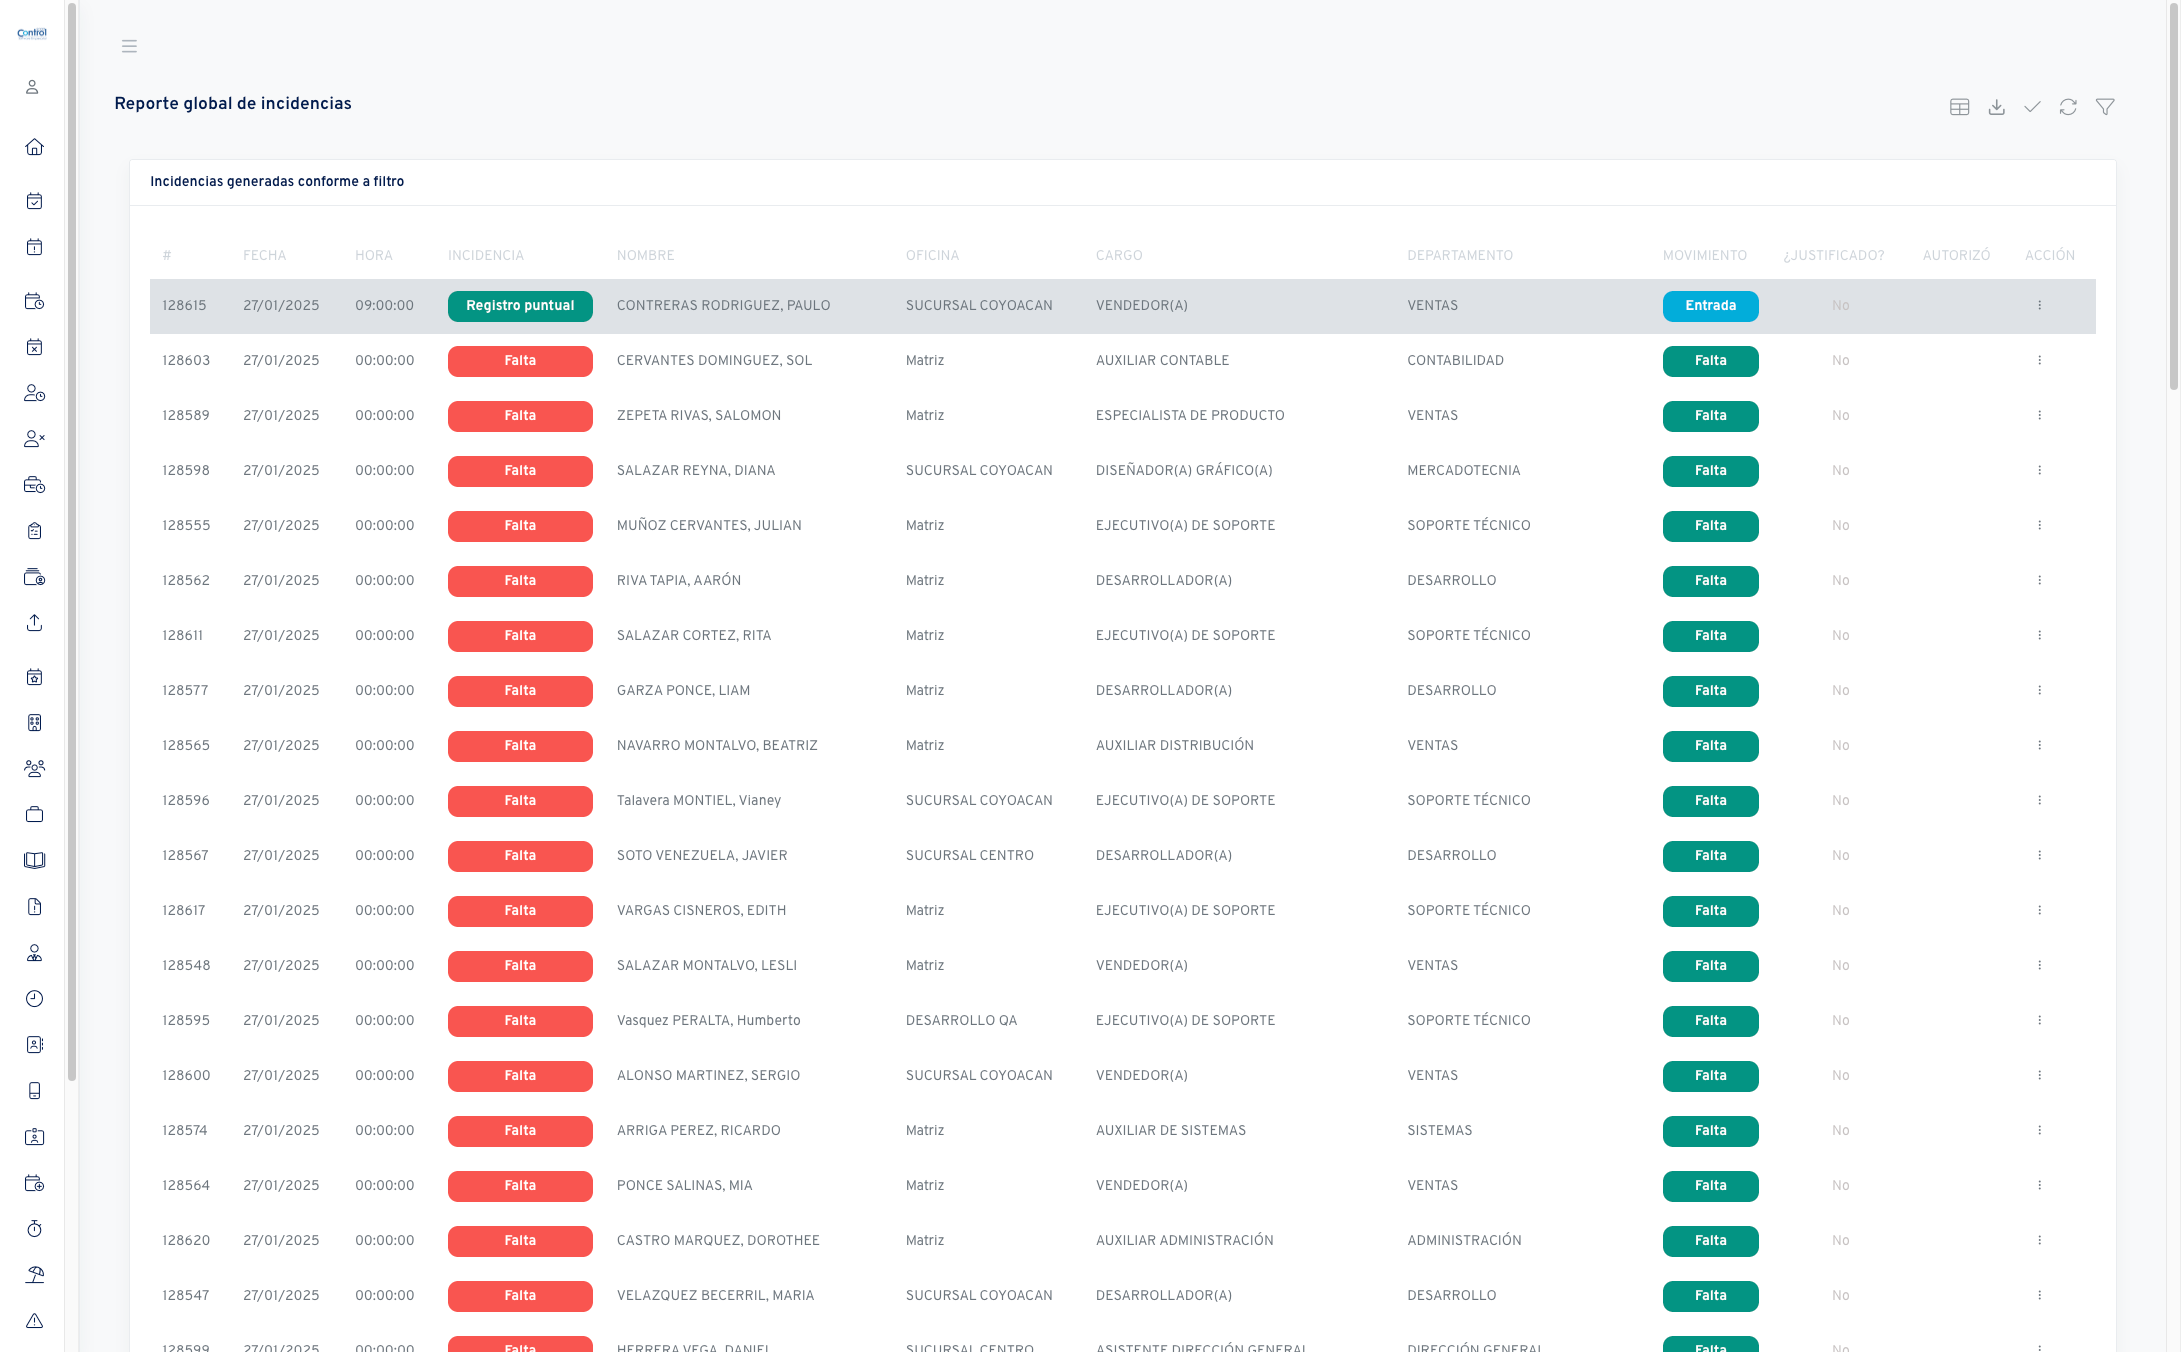
Task: Click the user profile sidebar icon
Action: tap(32, 87)
